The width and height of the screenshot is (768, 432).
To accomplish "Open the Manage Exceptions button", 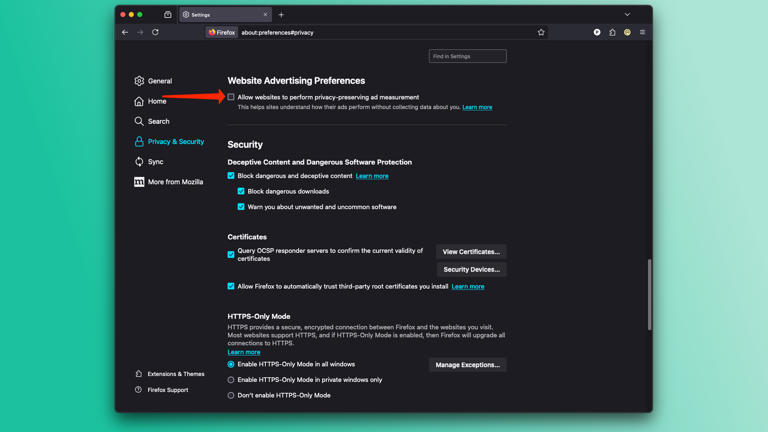I will (468, 365).
